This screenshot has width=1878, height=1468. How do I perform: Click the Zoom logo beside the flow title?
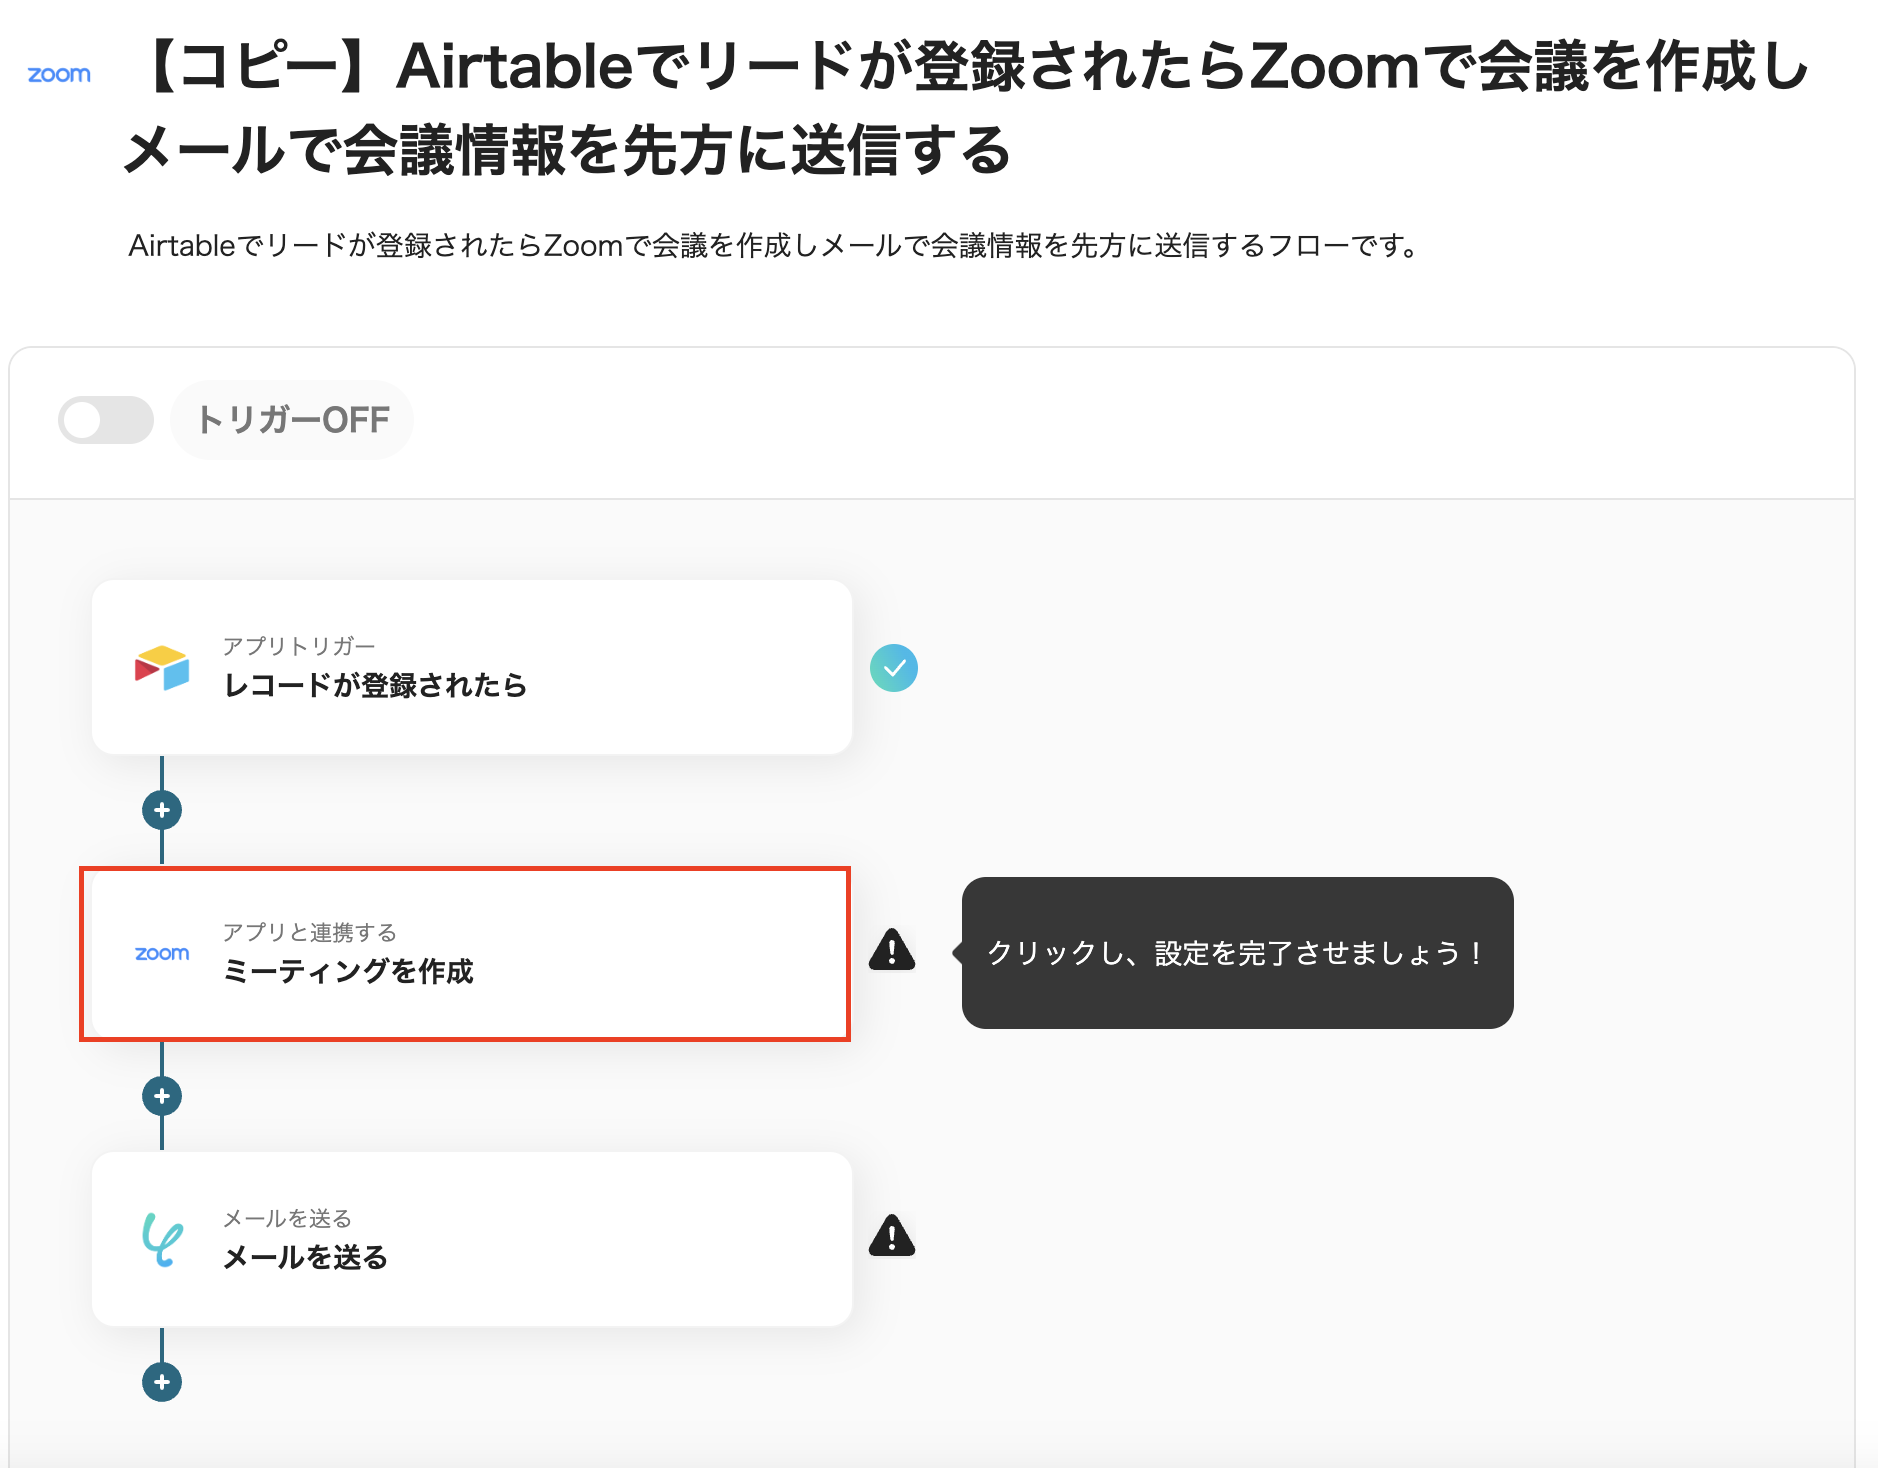coord(59,75)
